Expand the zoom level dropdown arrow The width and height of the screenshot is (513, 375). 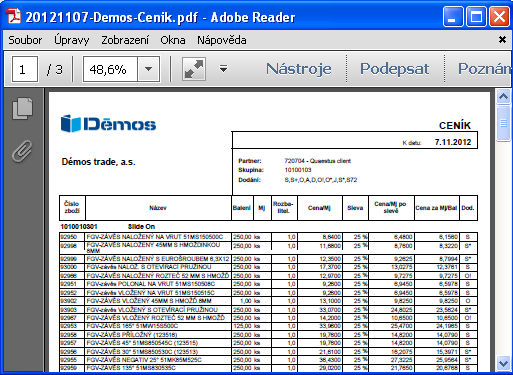148,69
